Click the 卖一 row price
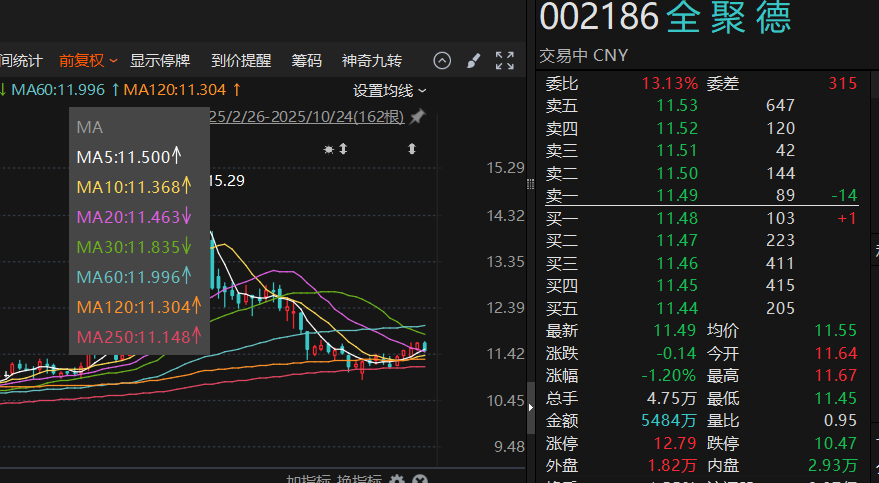879x483 pixels. tap(677, 195)
